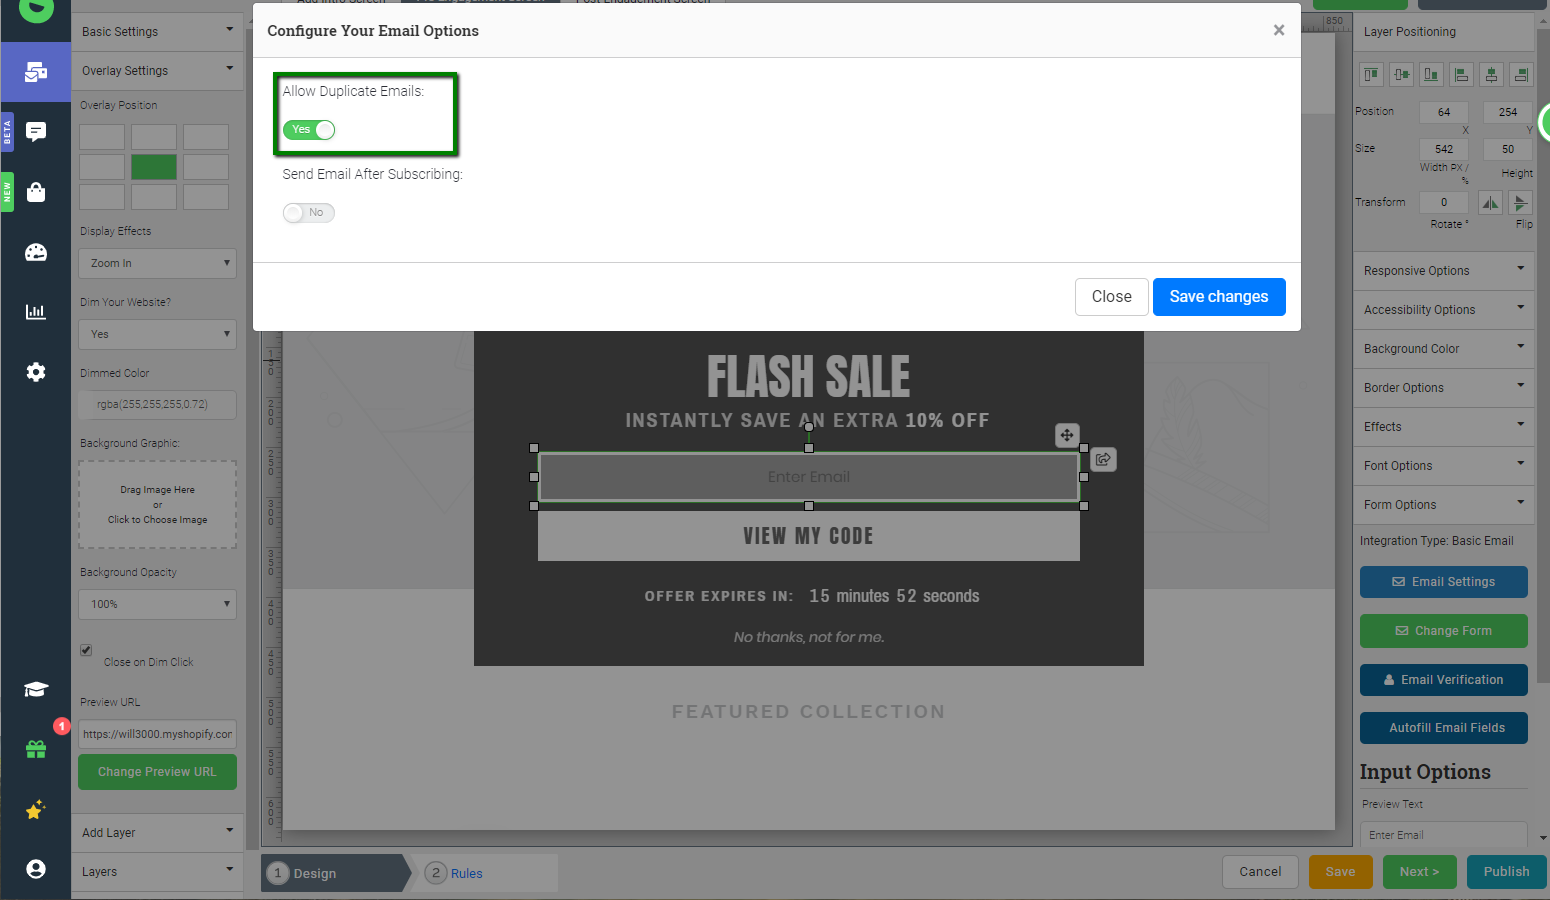Switch to the Rules tab
This screenshot has width=1550, height=900.
(465, 872)
